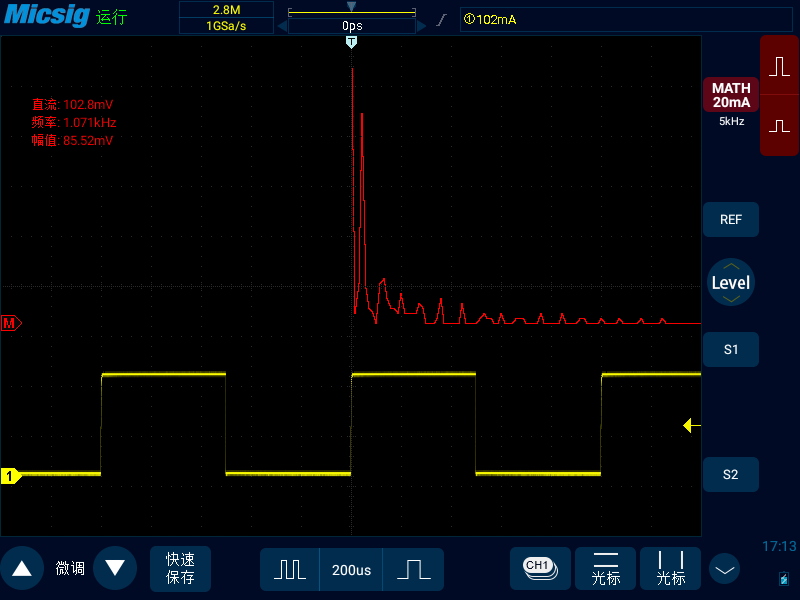Select the 幅值 85.52mV measurement
The image size is (800, 600).
pos(72,140)
